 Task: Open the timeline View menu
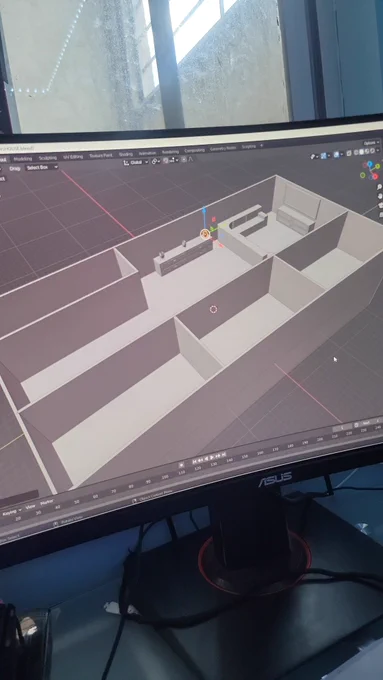tap(30, 507)
